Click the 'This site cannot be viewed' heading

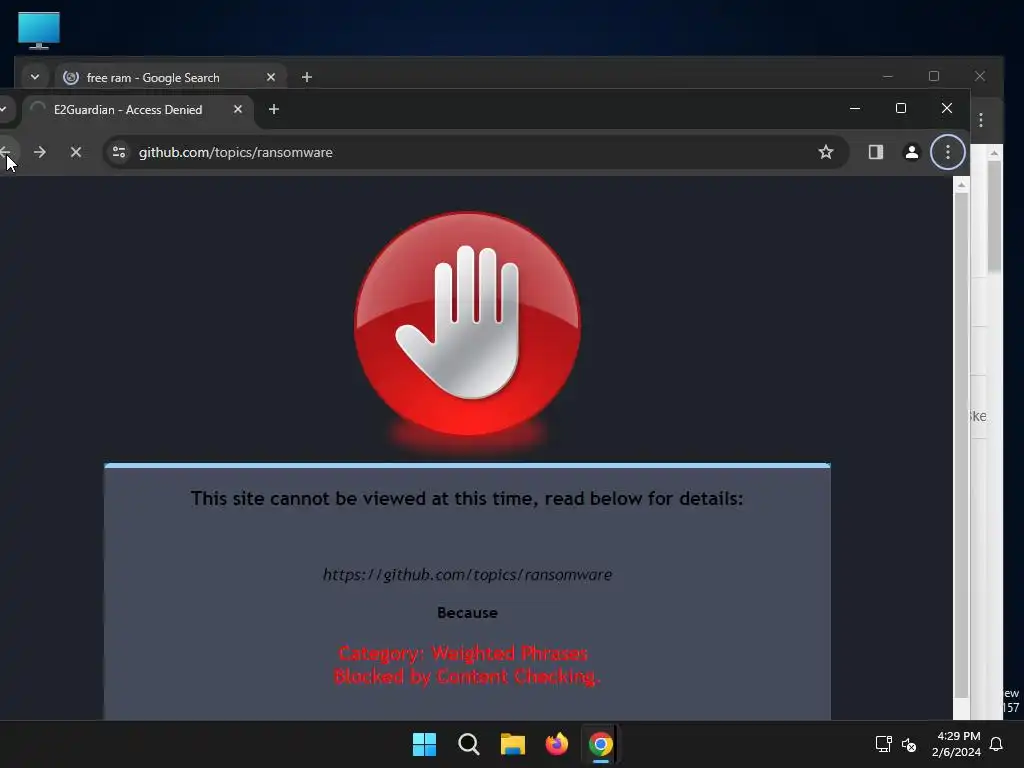coord(467,498)
